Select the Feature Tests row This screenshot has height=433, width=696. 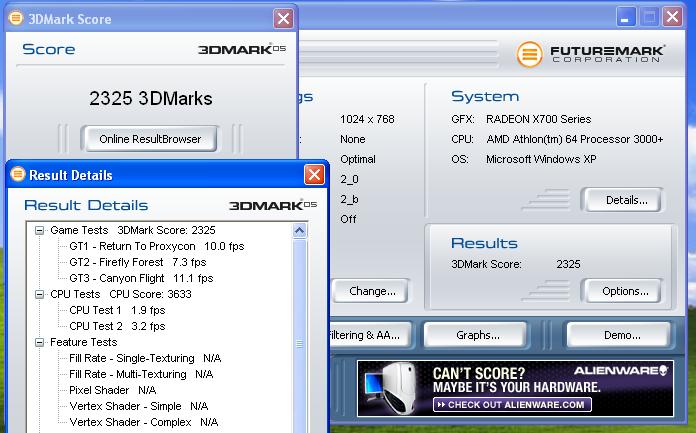coord(83,342)
